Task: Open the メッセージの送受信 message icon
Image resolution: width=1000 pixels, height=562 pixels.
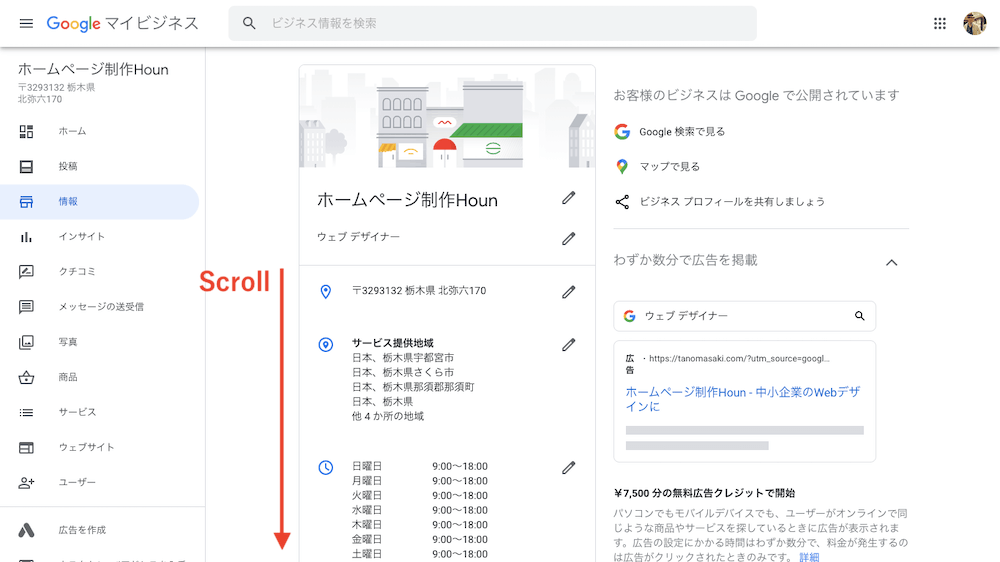Action: coord(26,307)
